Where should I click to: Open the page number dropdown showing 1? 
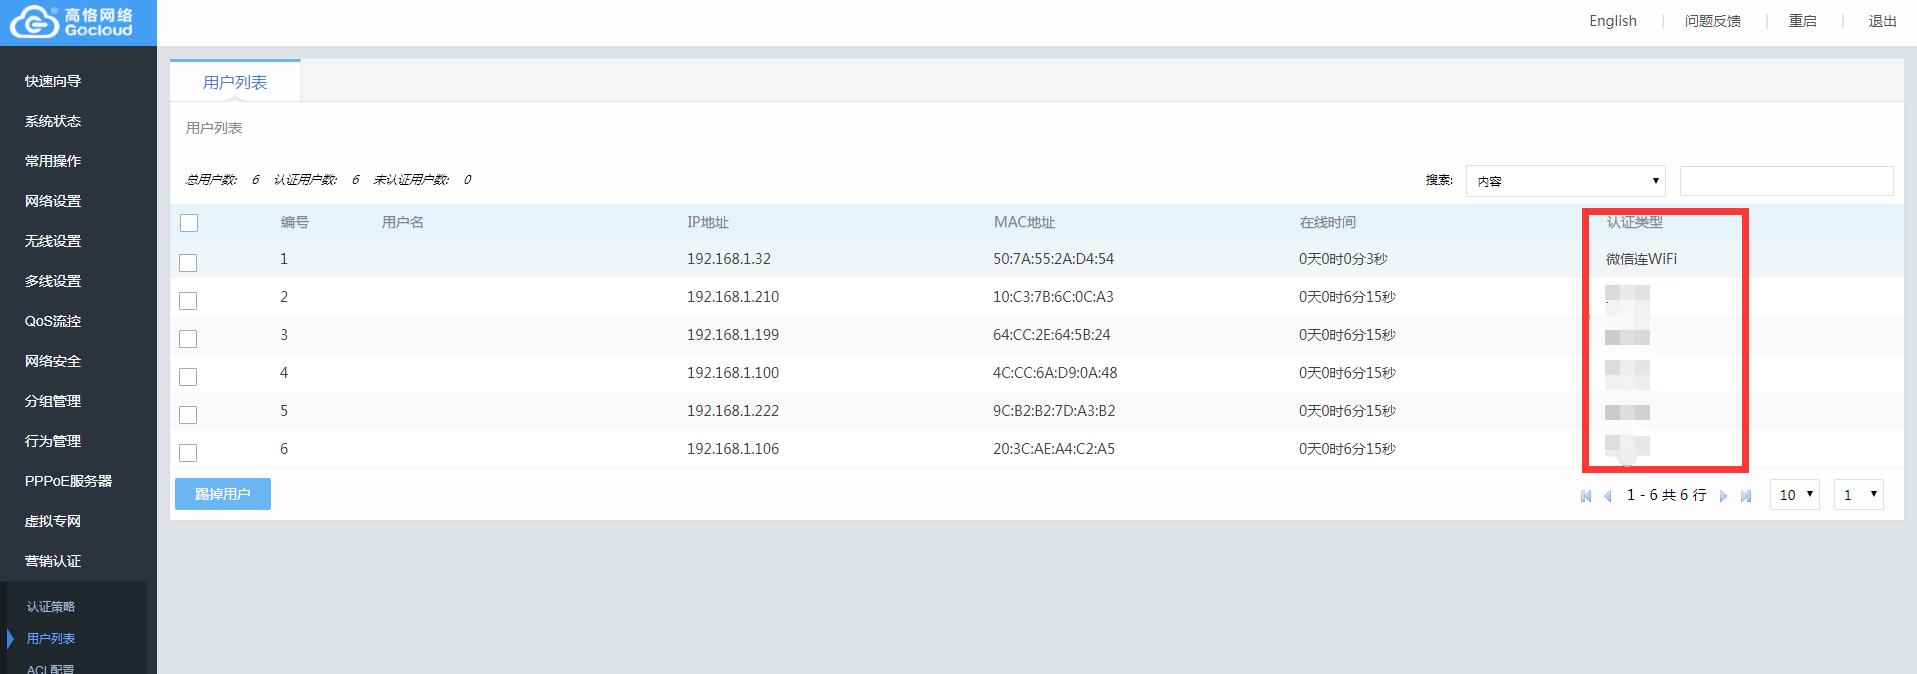[1858, 495]
